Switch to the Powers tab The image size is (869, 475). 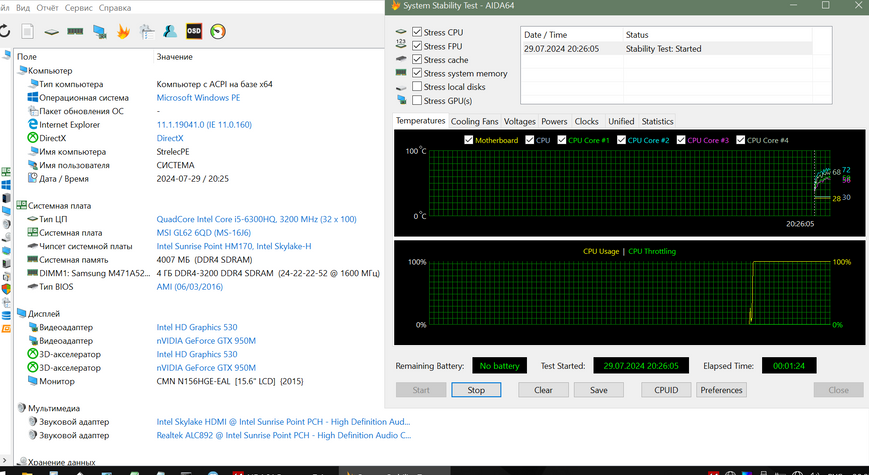554,121
